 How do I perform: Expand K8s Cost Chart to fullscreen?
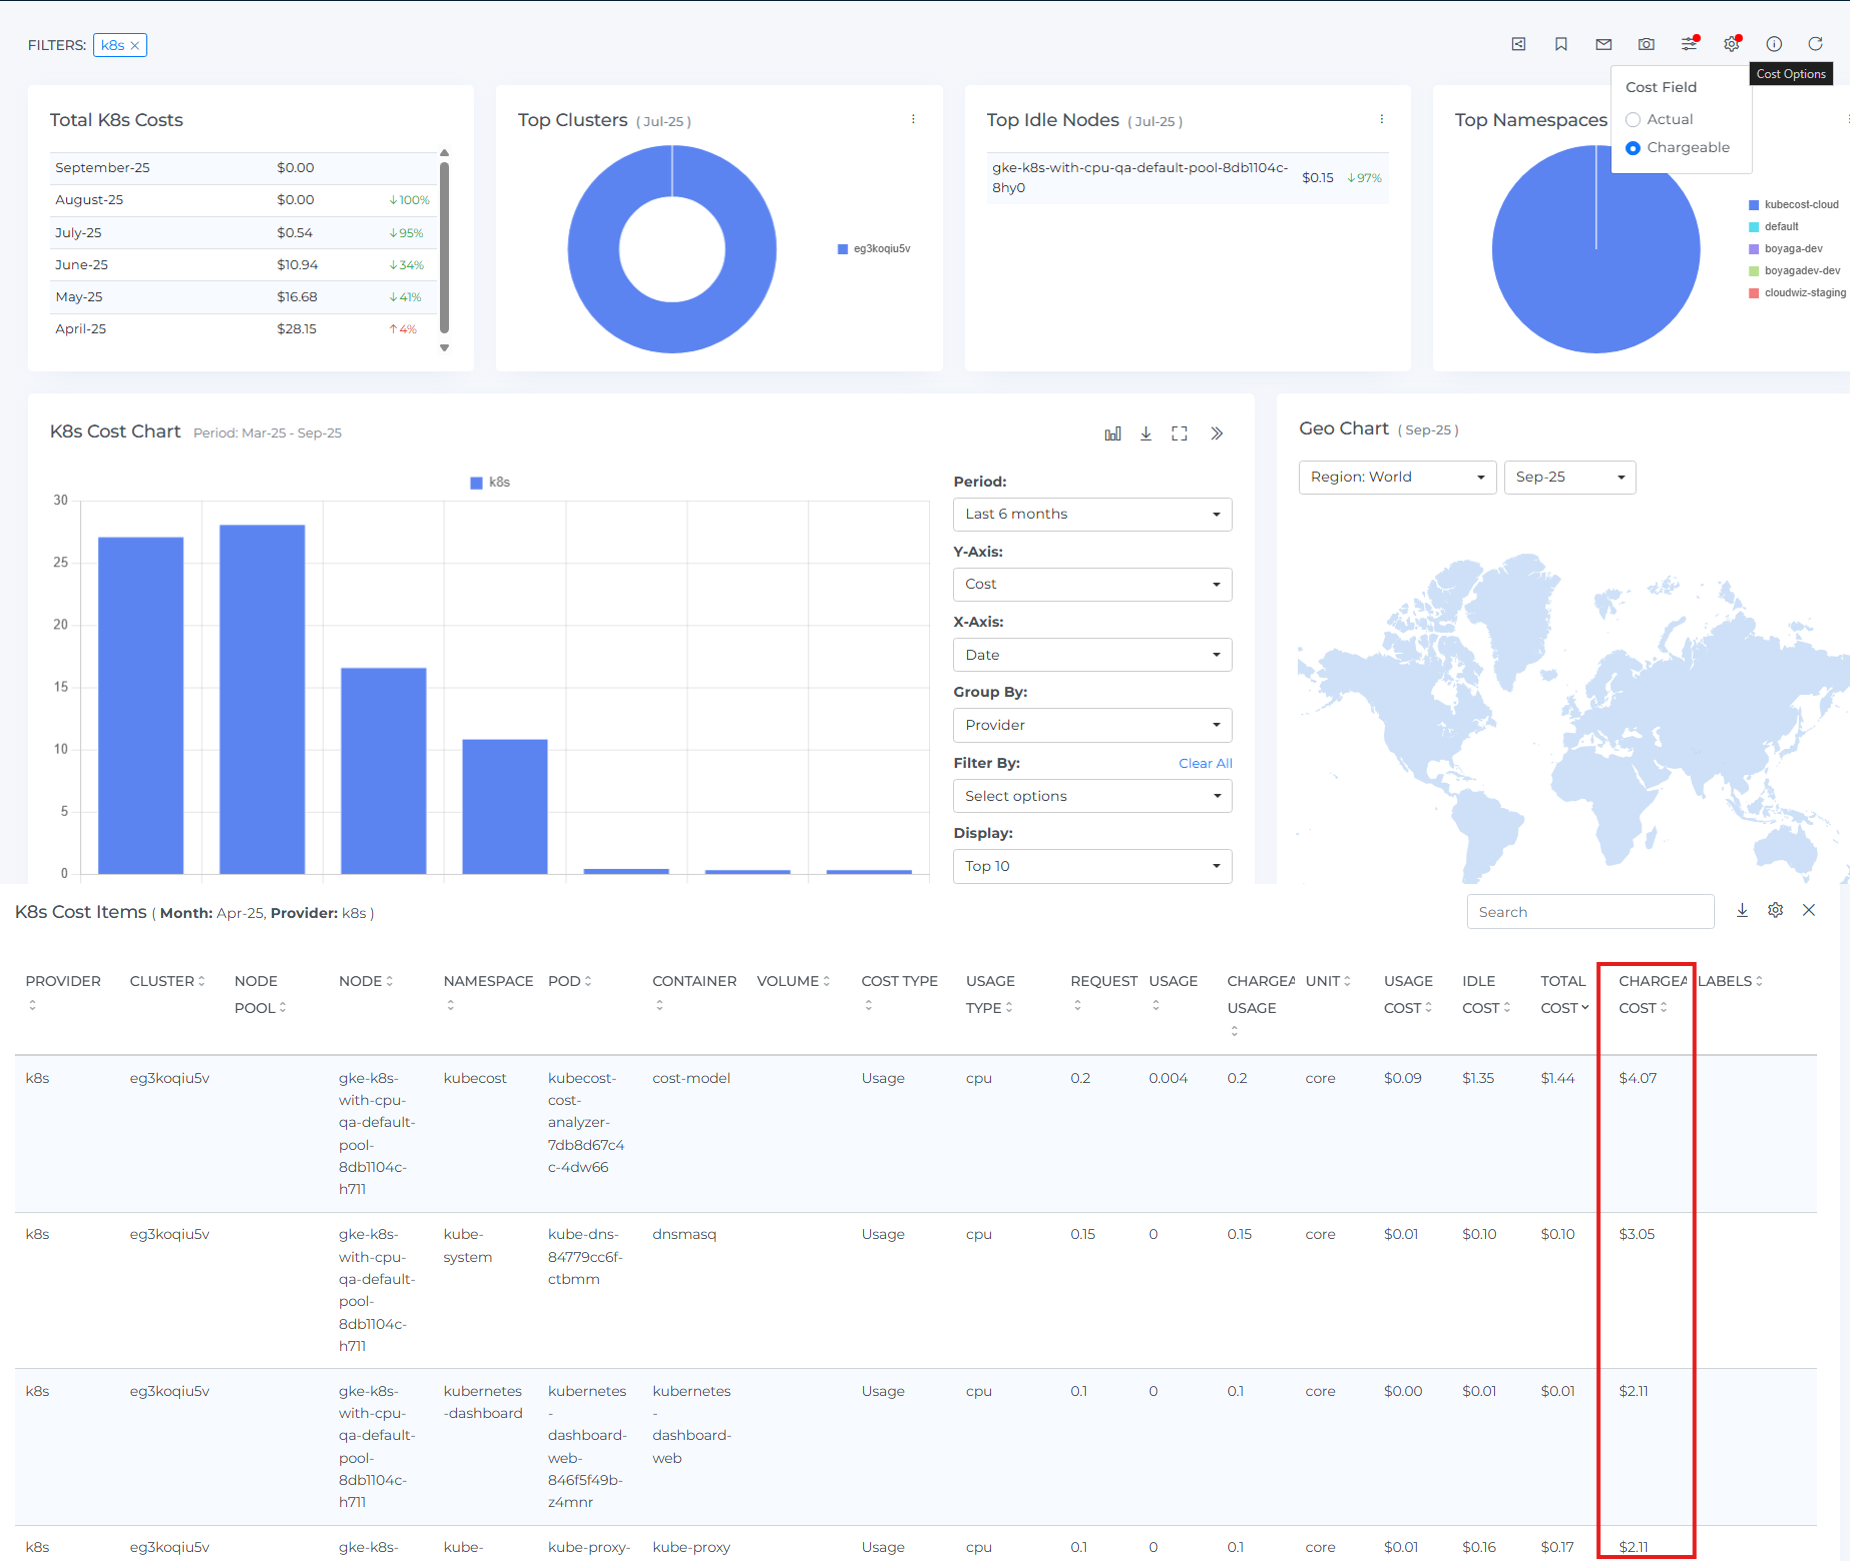click(x=1179, y=433)
